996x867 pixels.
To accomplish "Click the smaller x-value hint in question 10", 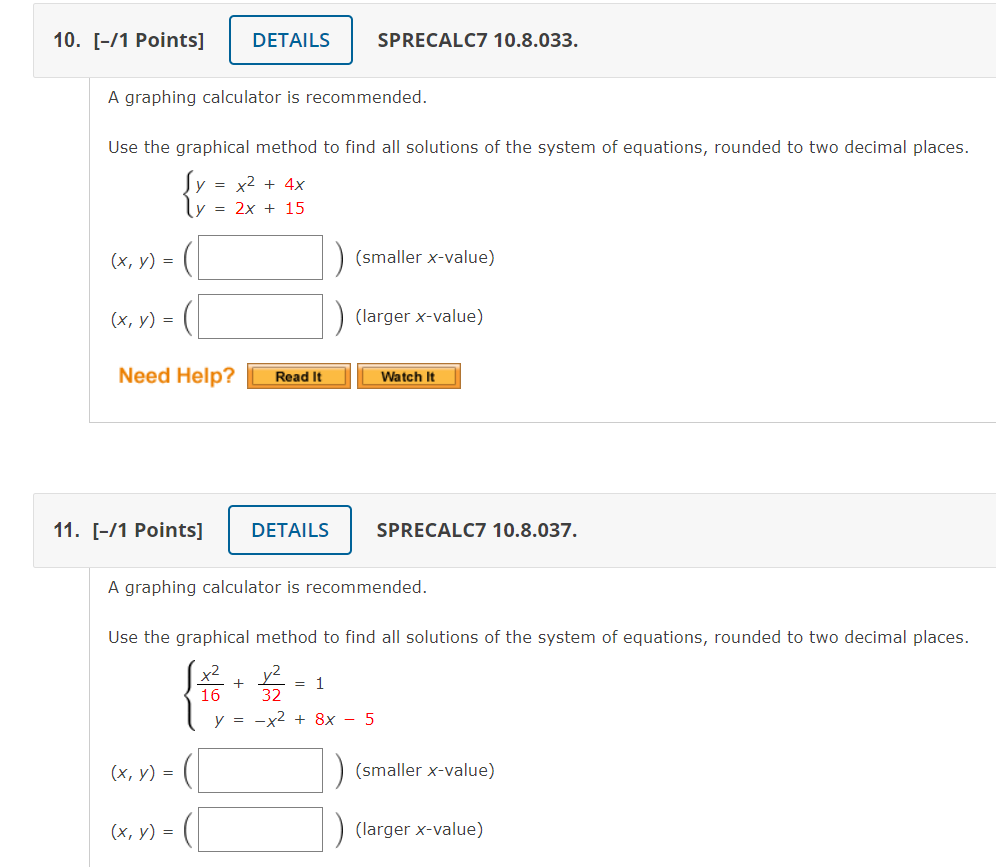I will coord(425,258).
